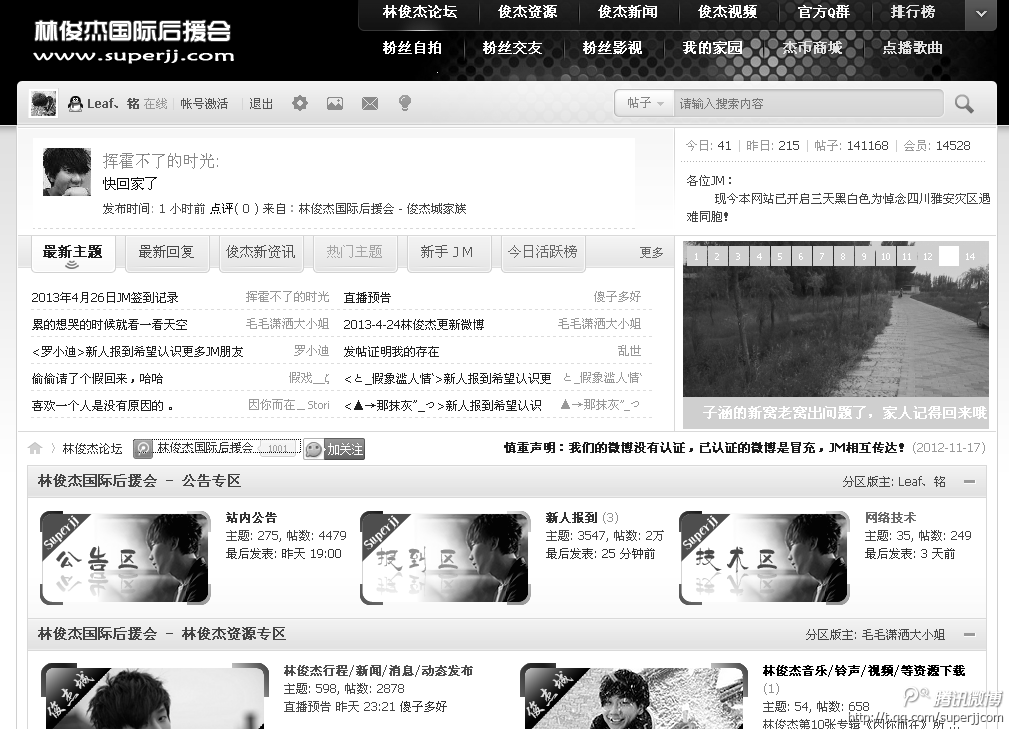Click the search magnifier icon
Viewport: 1009px width, 729px height.
point(963,104)
